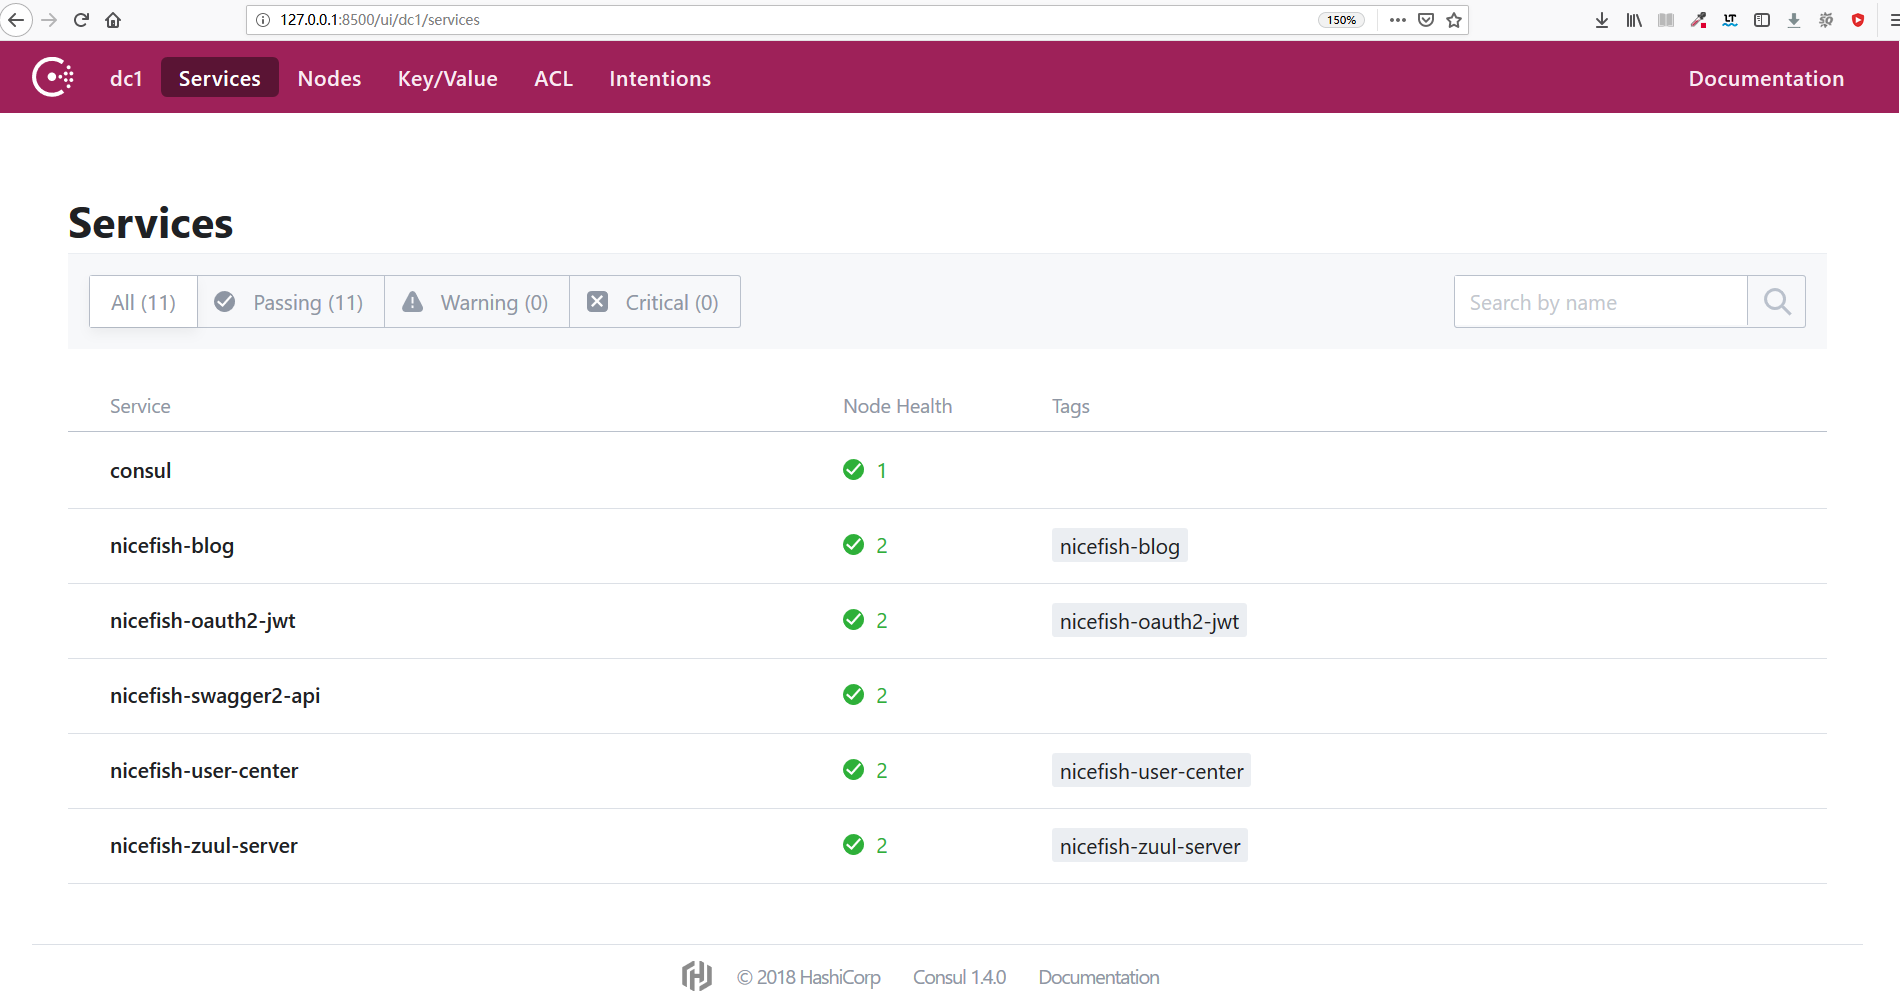Image resolution: width=1900 pixels, height=996 pixels.
Task: Click nicefish-blog green health check icon
Action: click(x=853, y=544)
